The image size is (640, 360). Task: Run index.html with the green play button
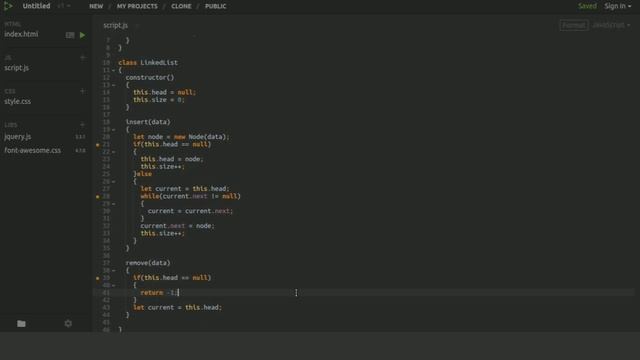click(82, 35)
